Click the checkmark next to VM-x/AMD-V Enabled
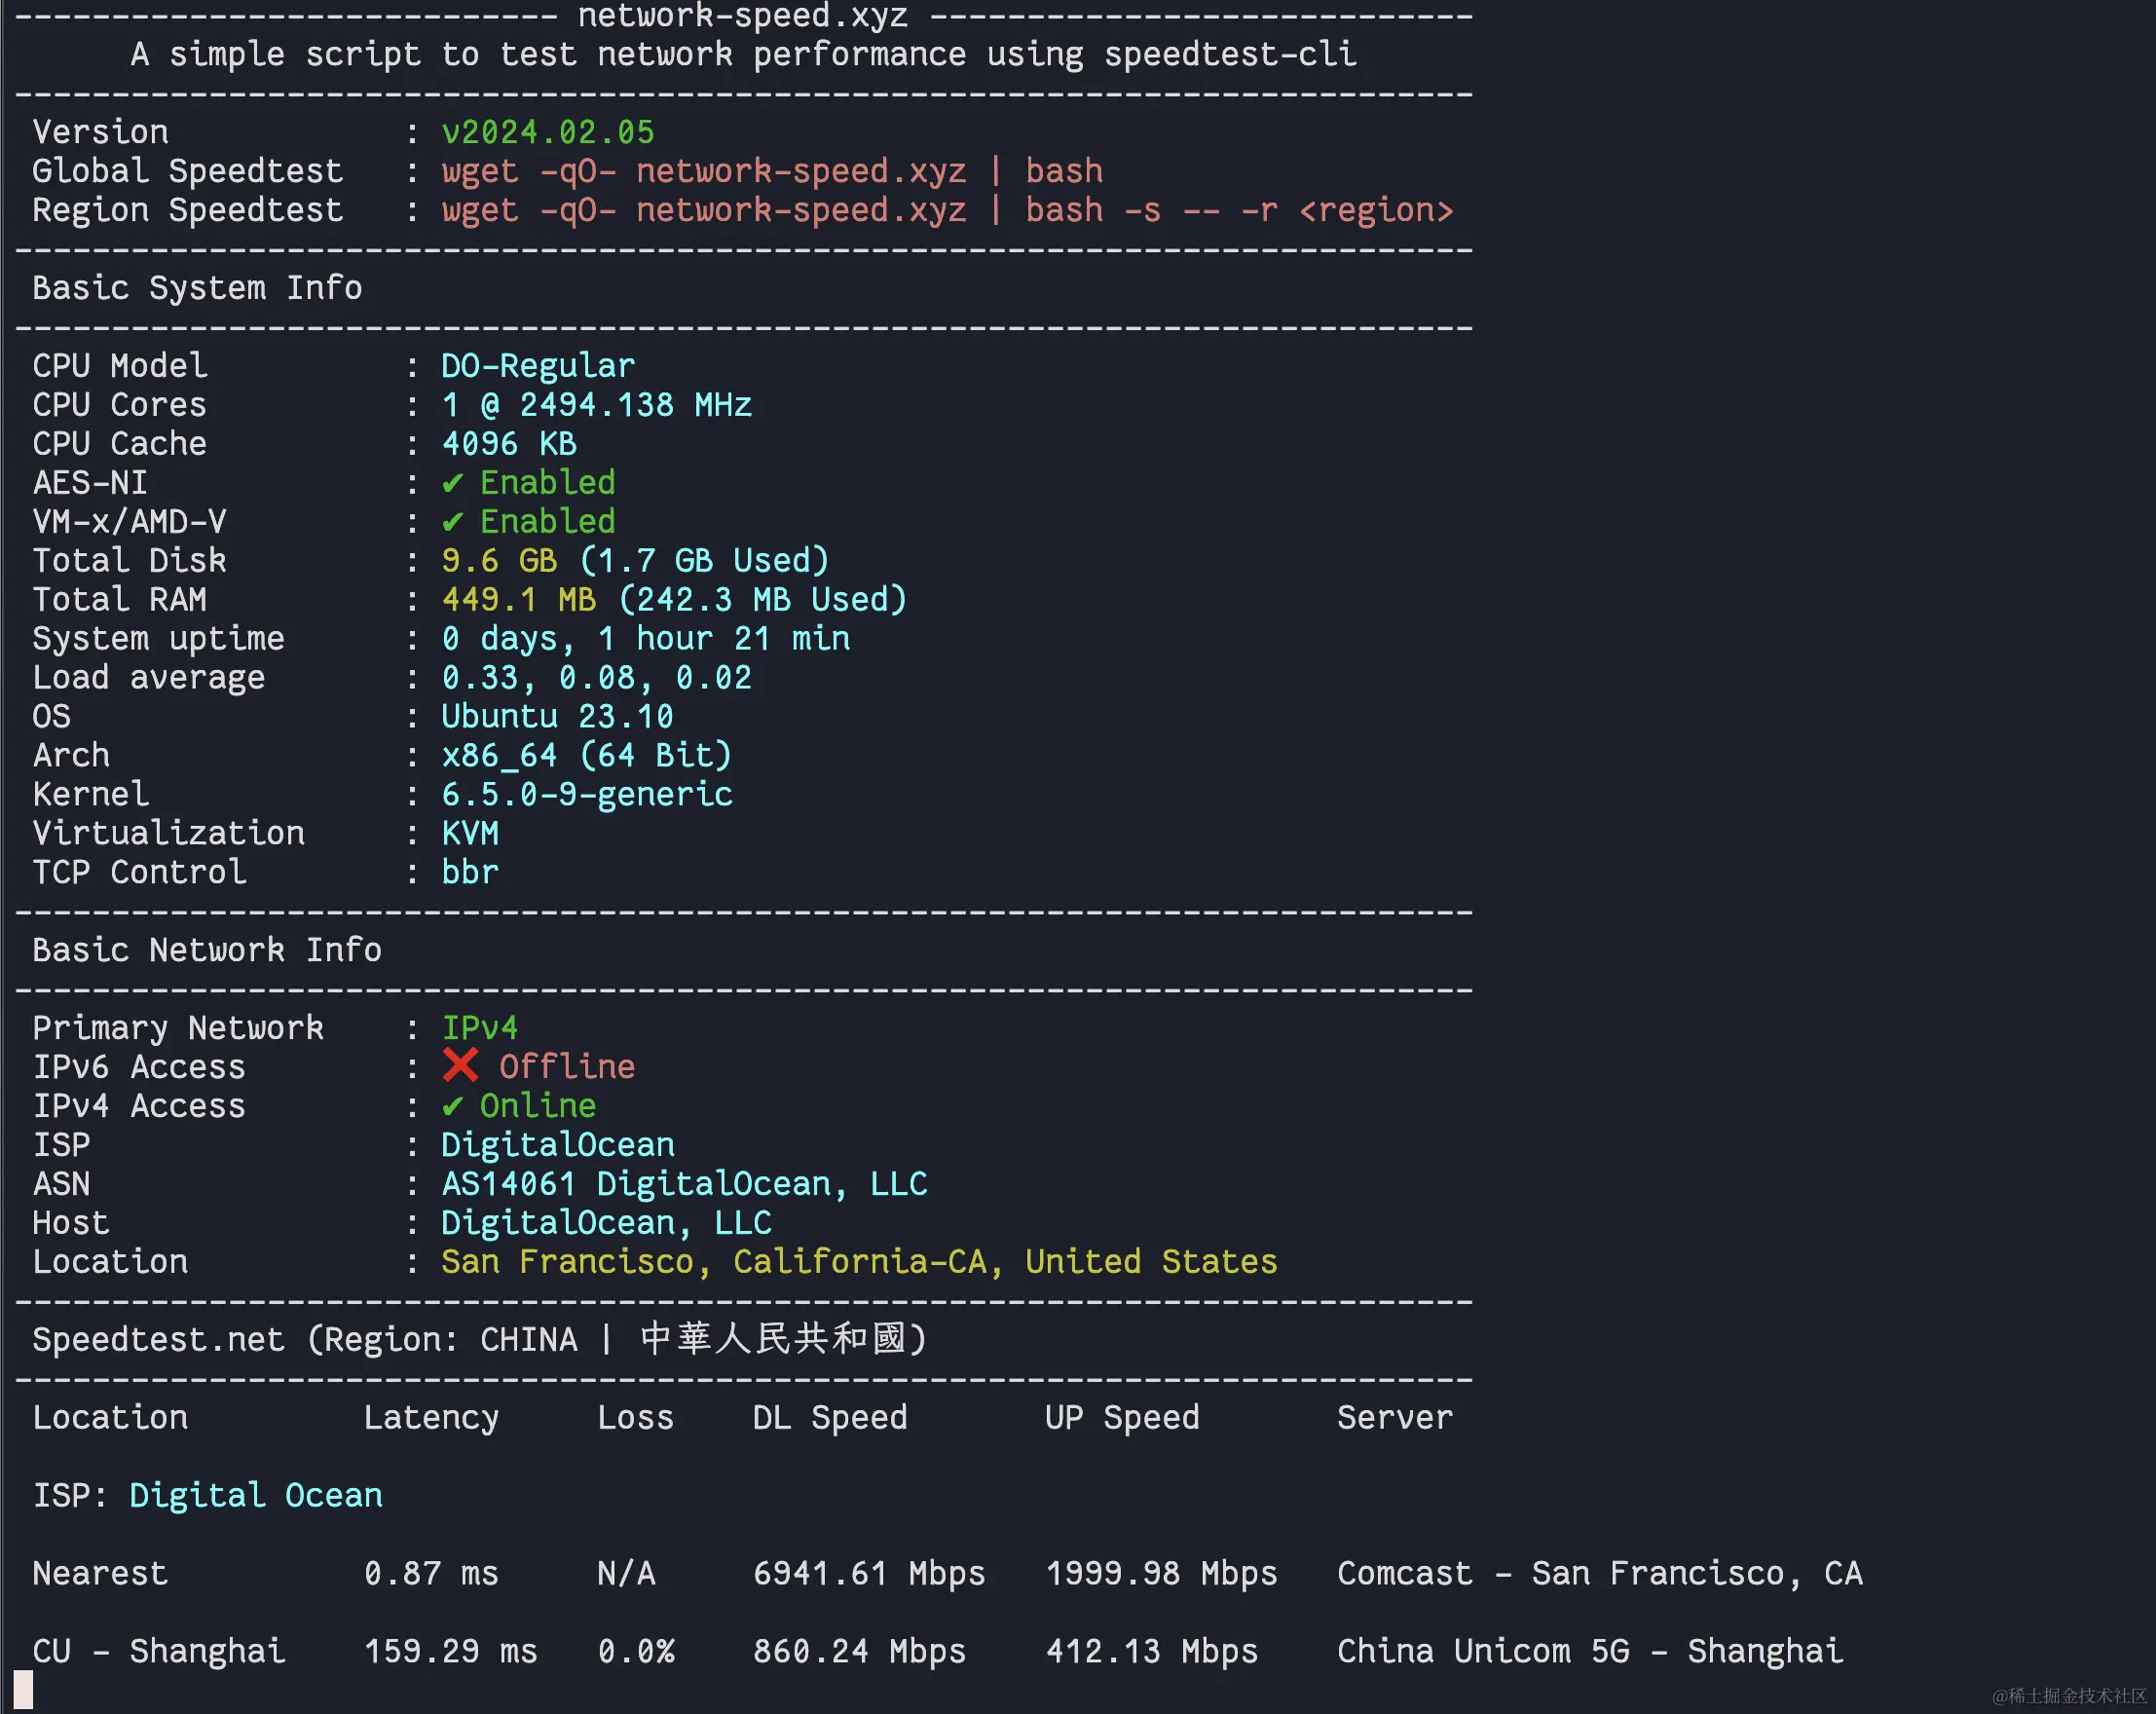This screenshot has height=1714, width=2156. pos(452,522)
